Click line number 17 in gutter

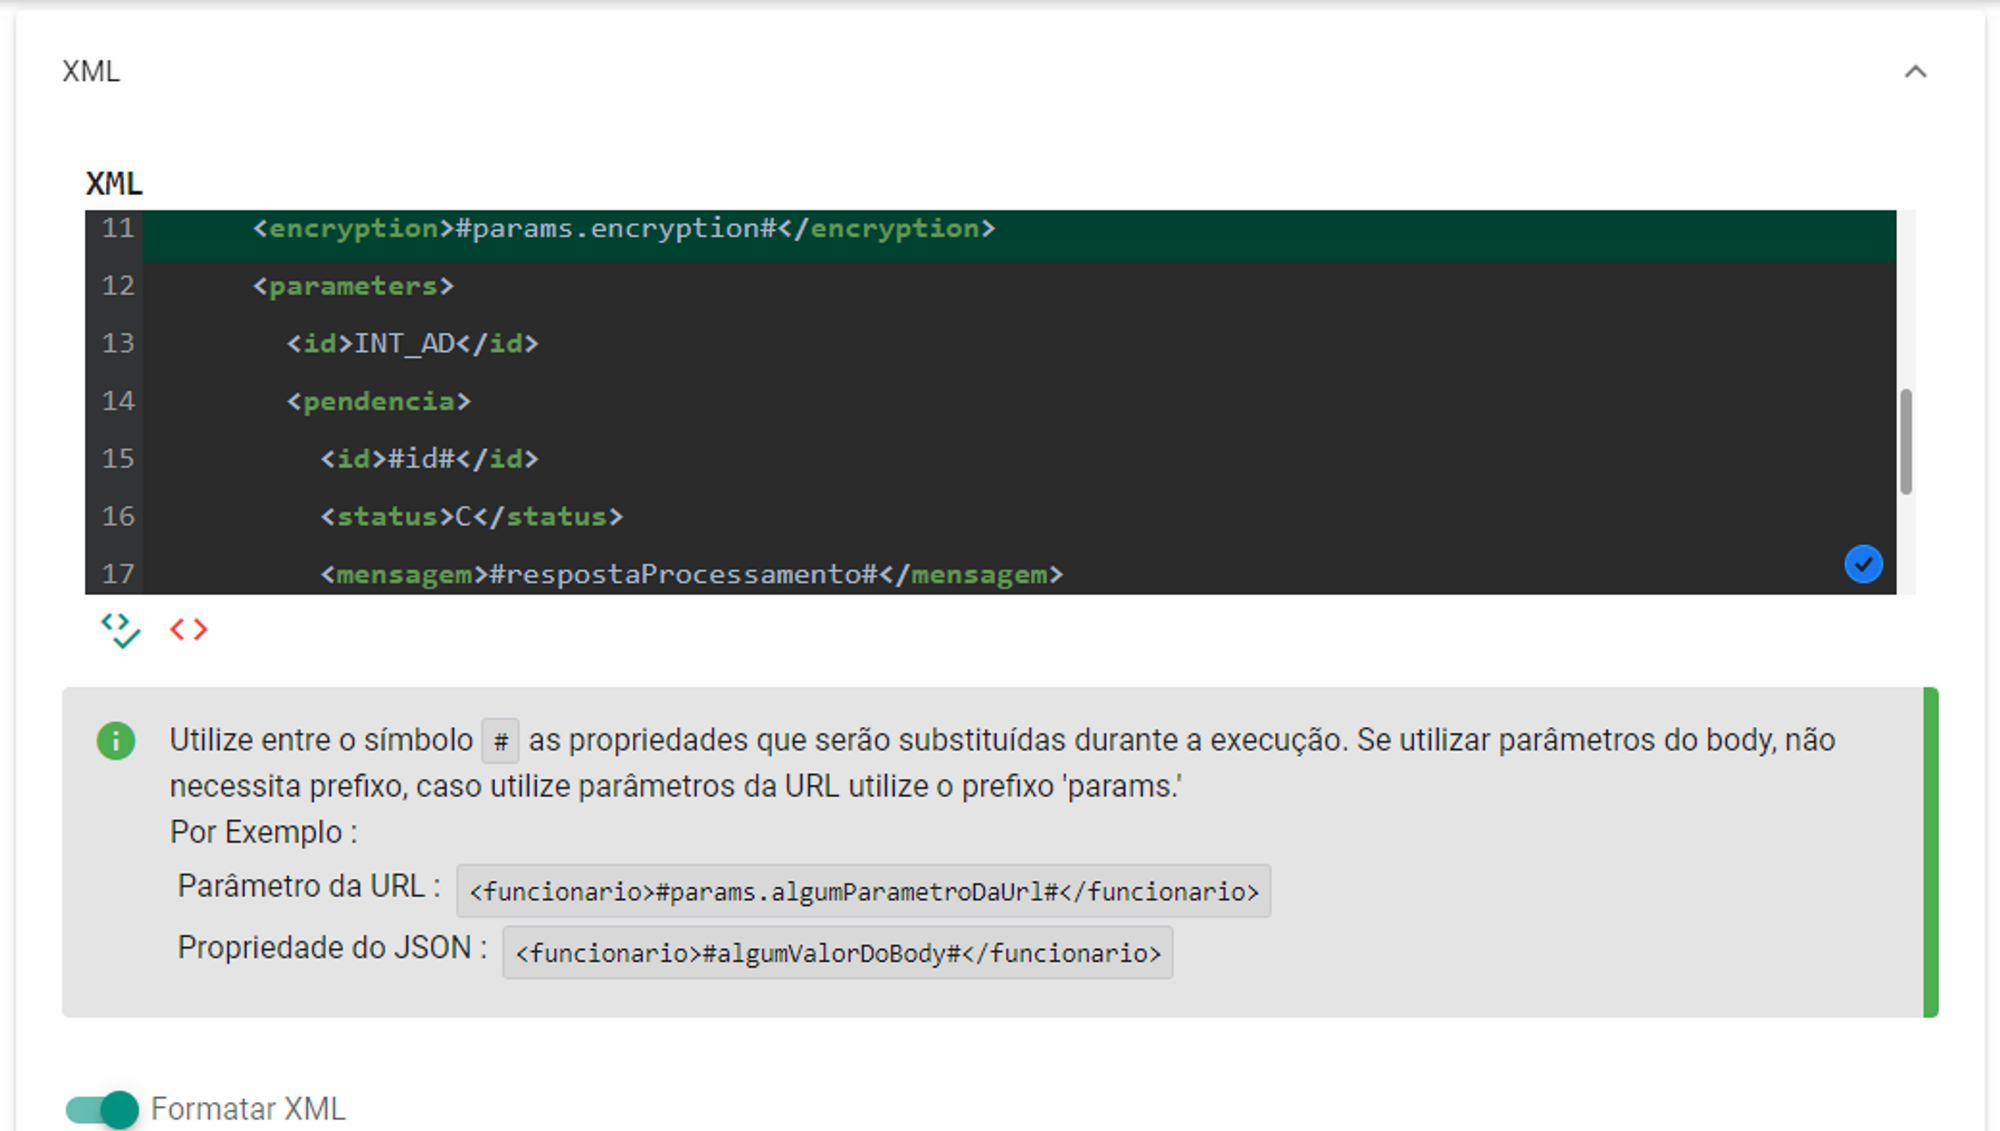point(118,574)
